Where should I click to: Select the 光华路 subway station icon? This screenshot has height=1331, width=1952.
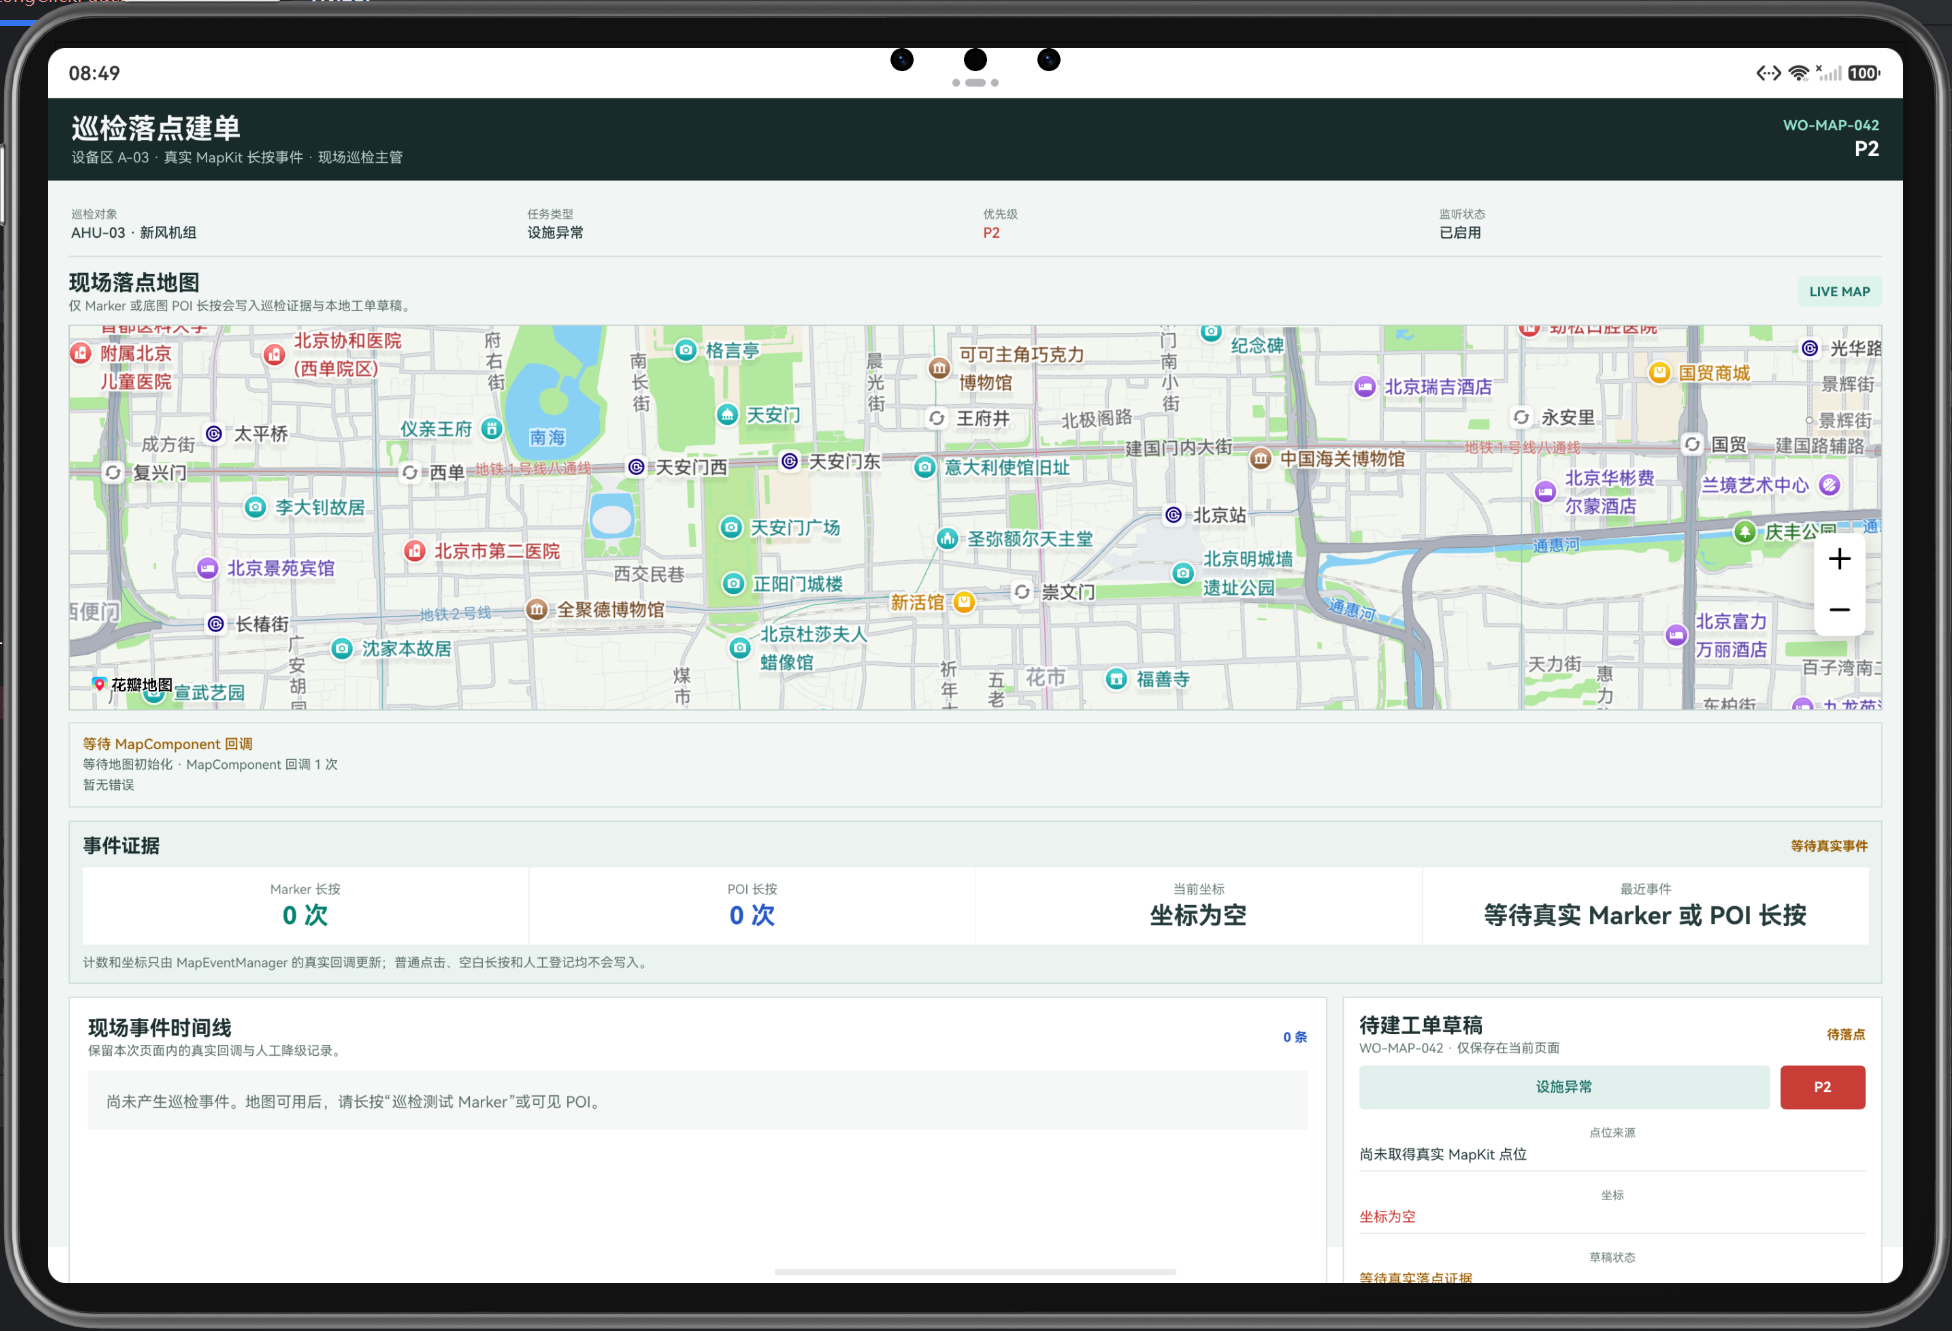pos(1810,348)
